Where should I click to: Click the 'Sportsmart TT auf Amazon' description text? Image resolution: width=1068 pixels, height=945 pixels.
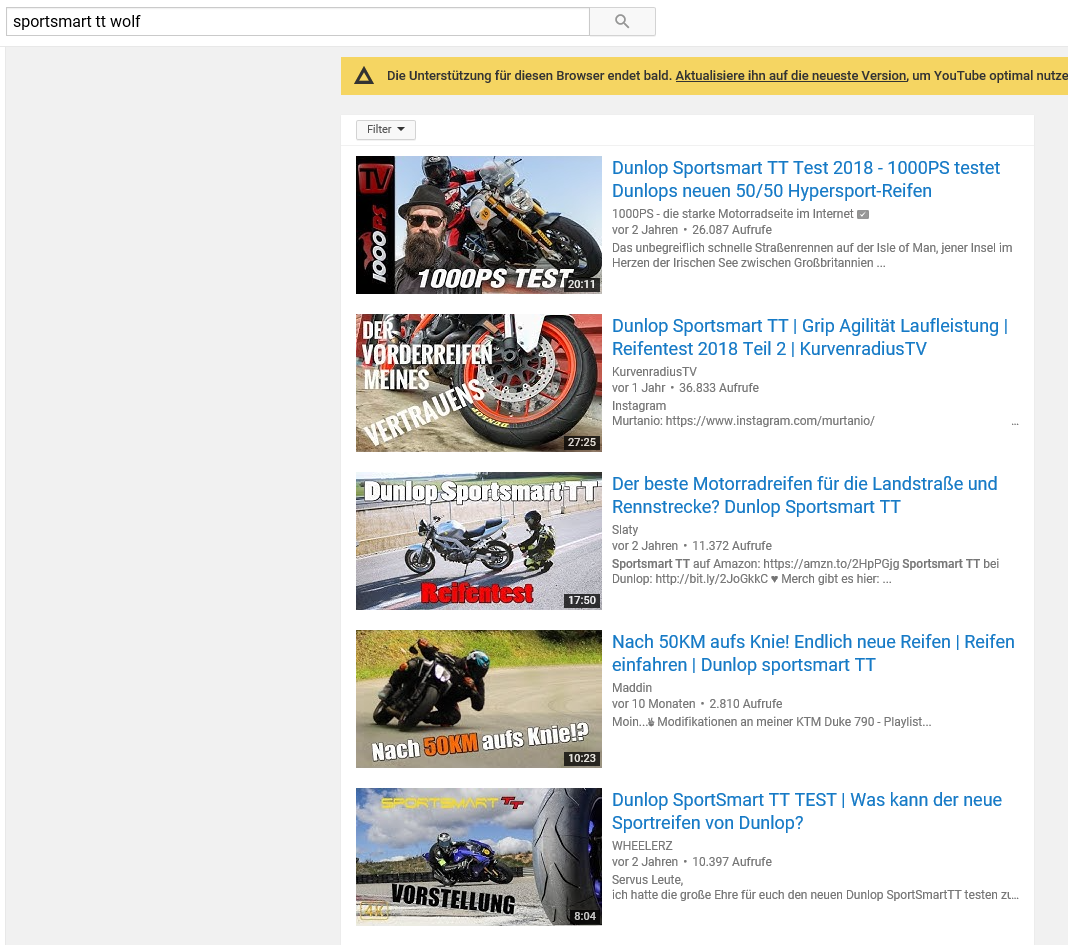(x=805, y=572)
